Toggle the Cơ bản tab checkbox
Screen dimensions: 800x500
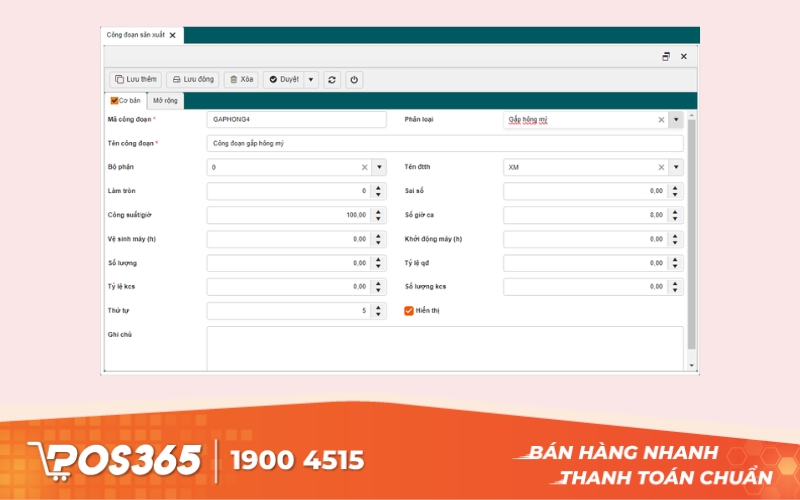[114, 101]
